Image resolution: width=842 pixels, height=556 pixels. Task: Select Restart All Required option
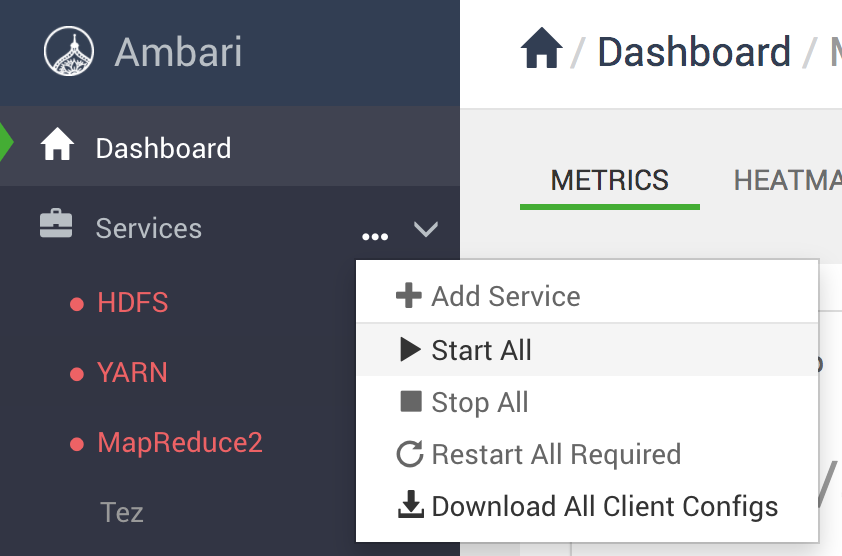[587, 454]
